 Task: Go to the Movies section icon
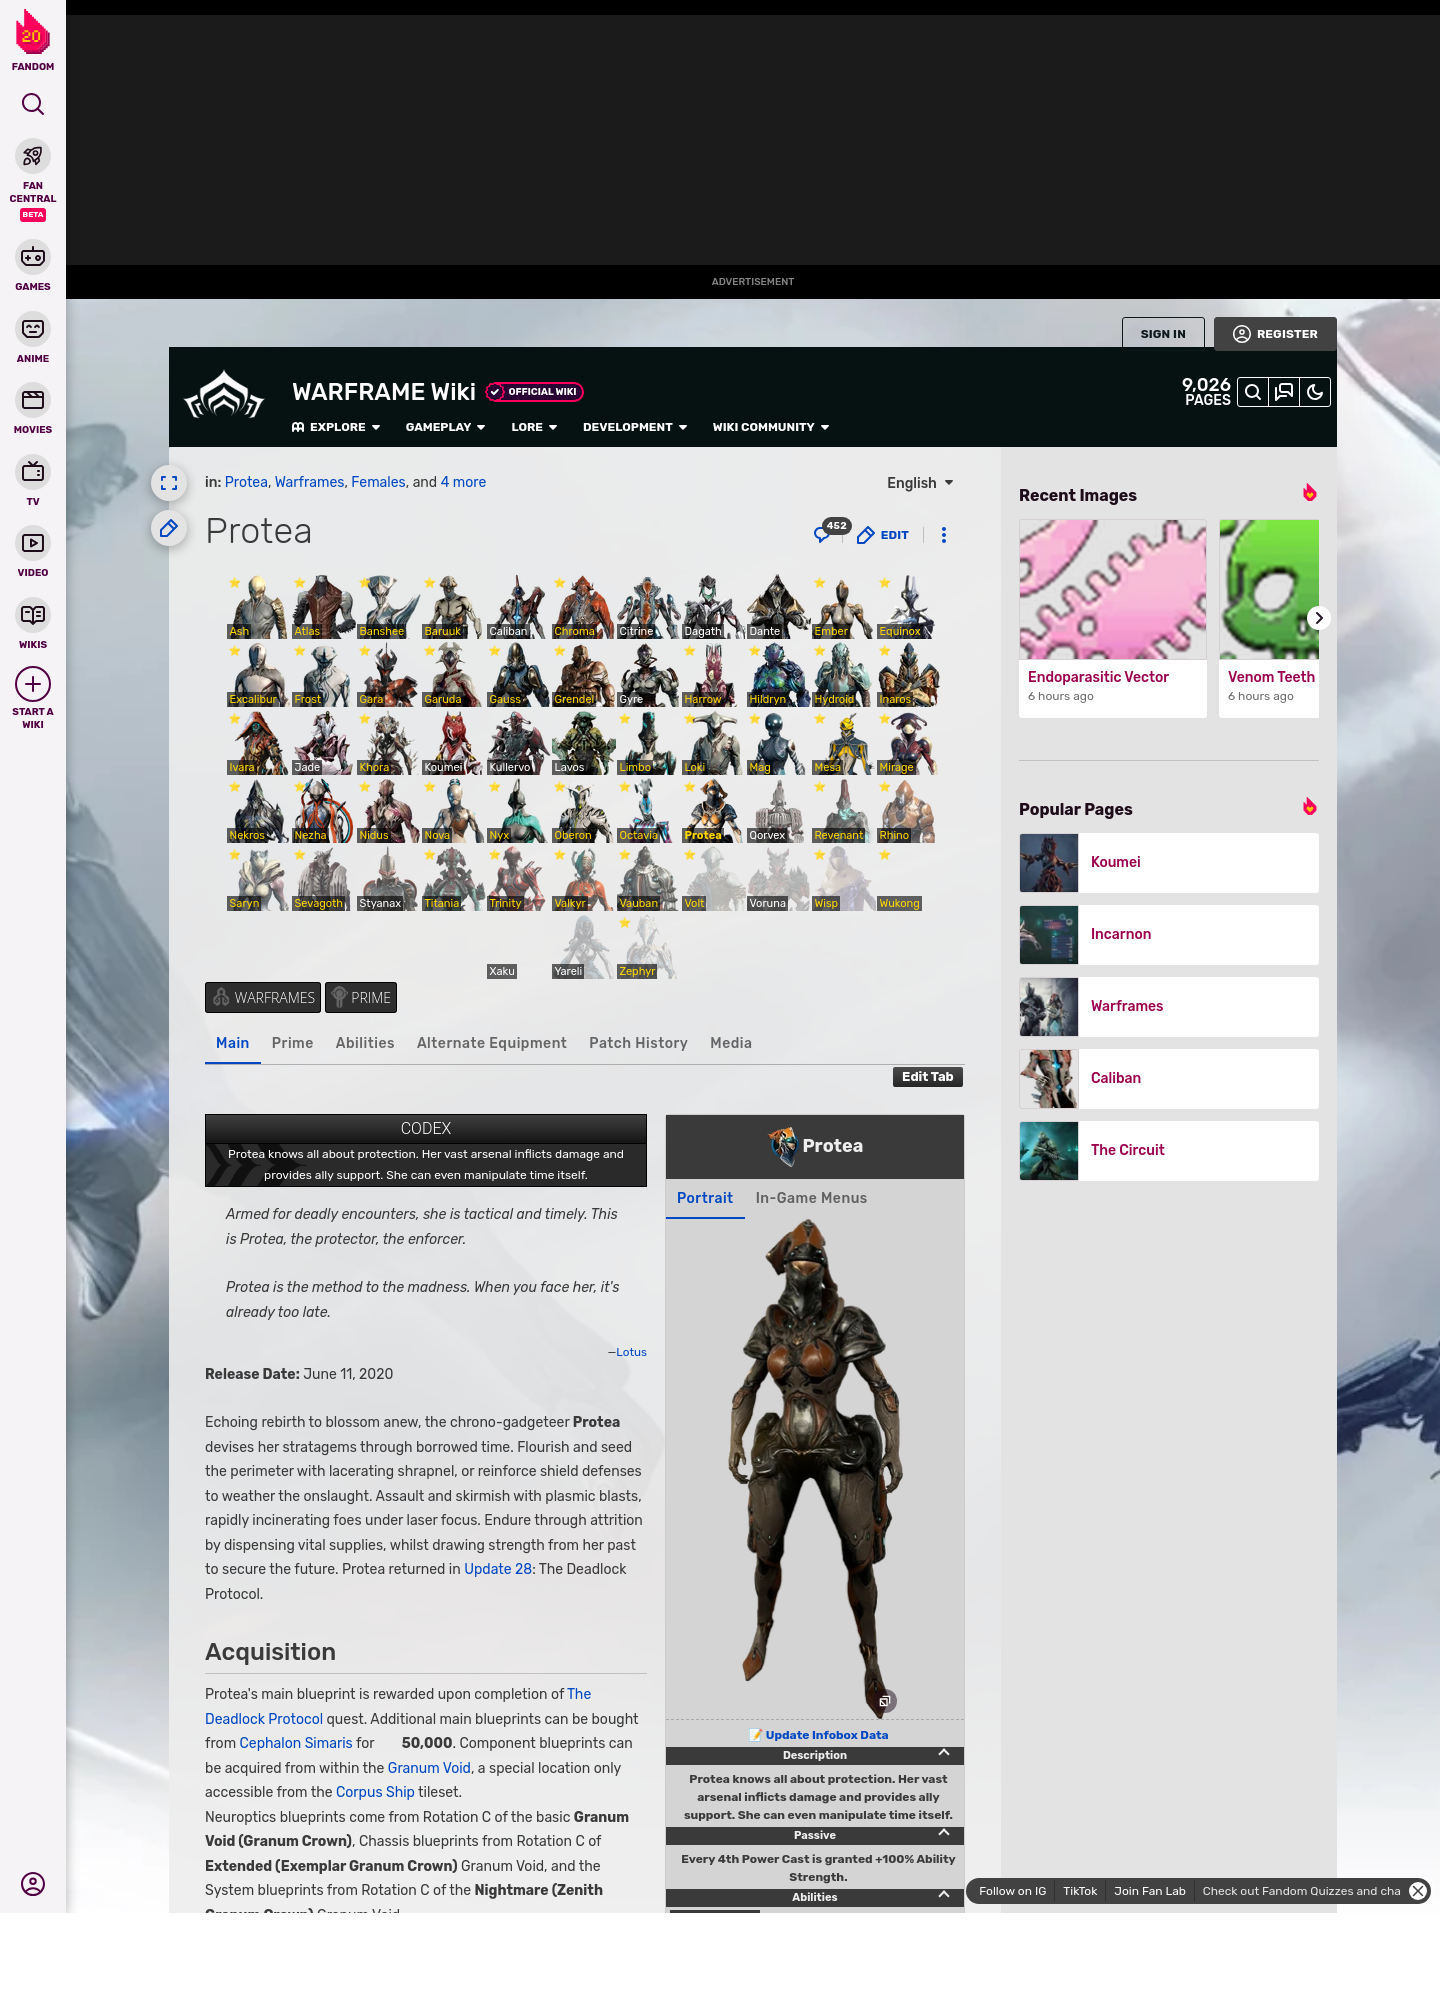coord(33,400)
